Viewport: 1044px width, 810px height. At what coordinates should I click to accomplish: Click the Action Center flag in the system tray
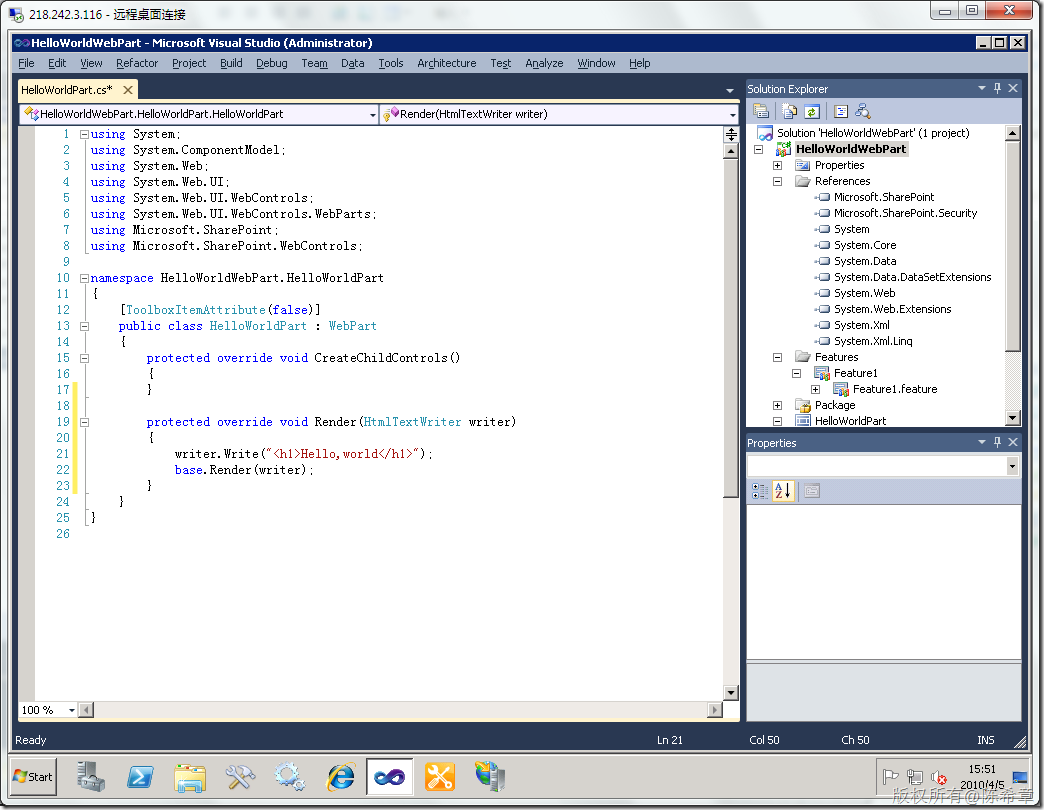coord(890,777)
